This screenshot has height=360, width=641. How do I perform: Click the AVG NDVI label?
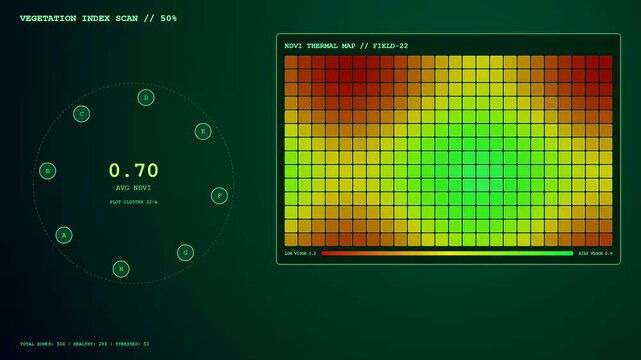(x=133, y=188)
